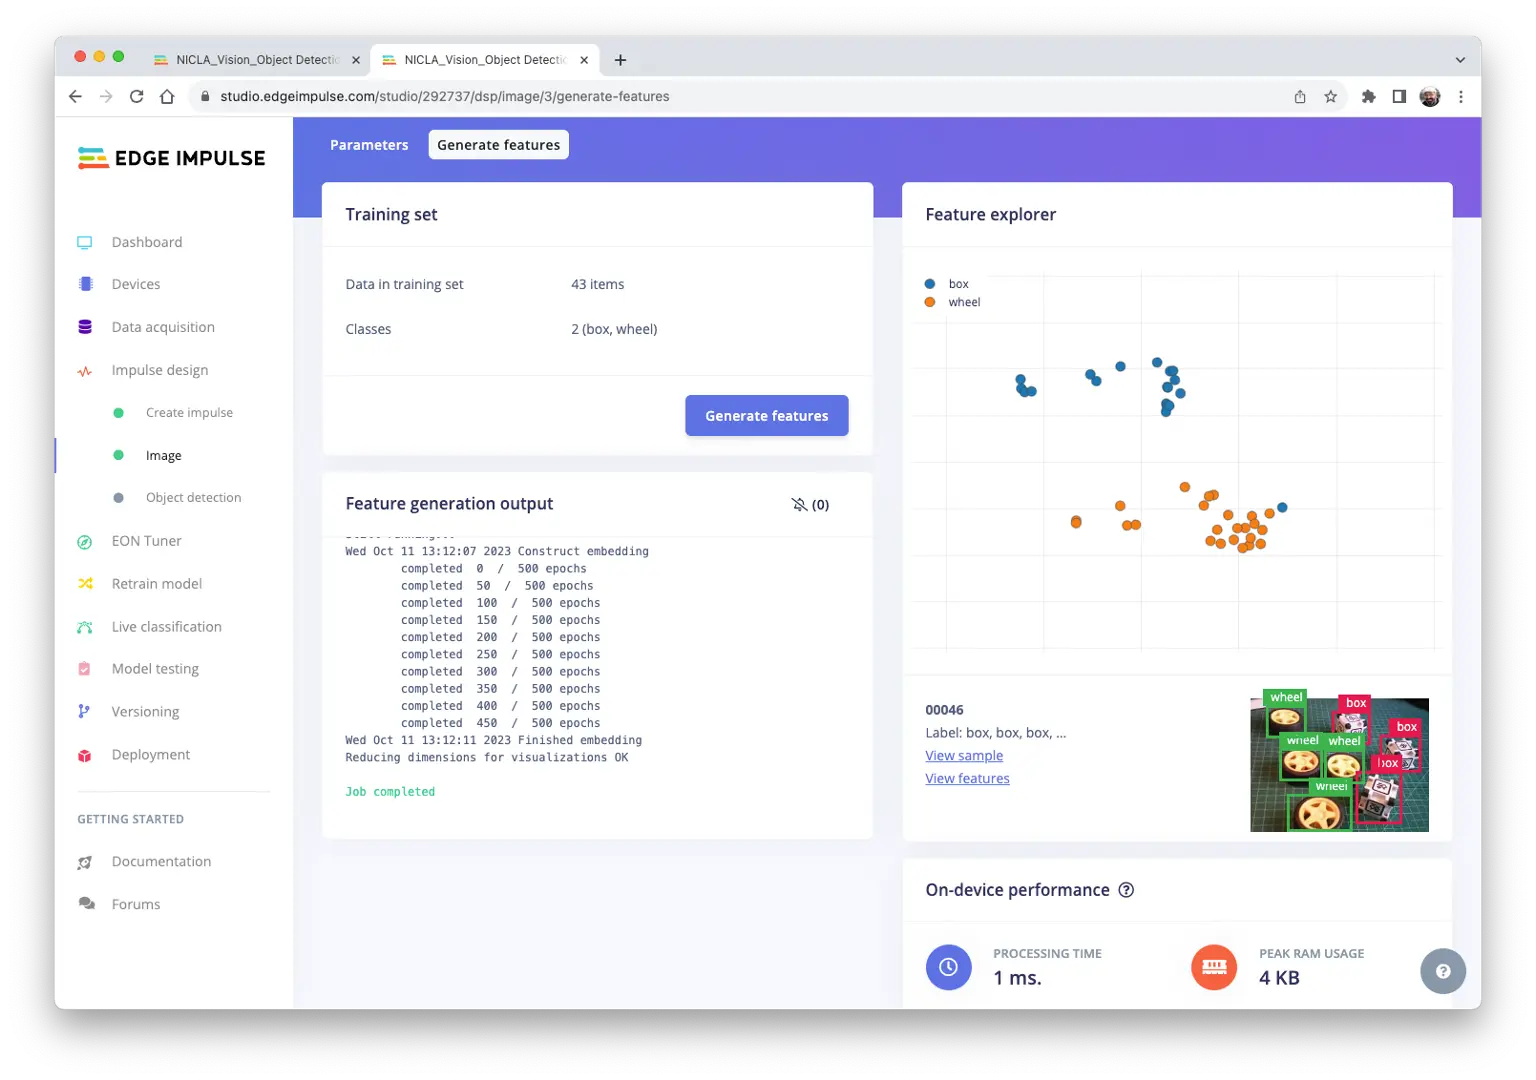The width and height of the screenshot is (1536, 1080).
Task: Open on-device performance help question icon
Action: [x=1126, y=890]
